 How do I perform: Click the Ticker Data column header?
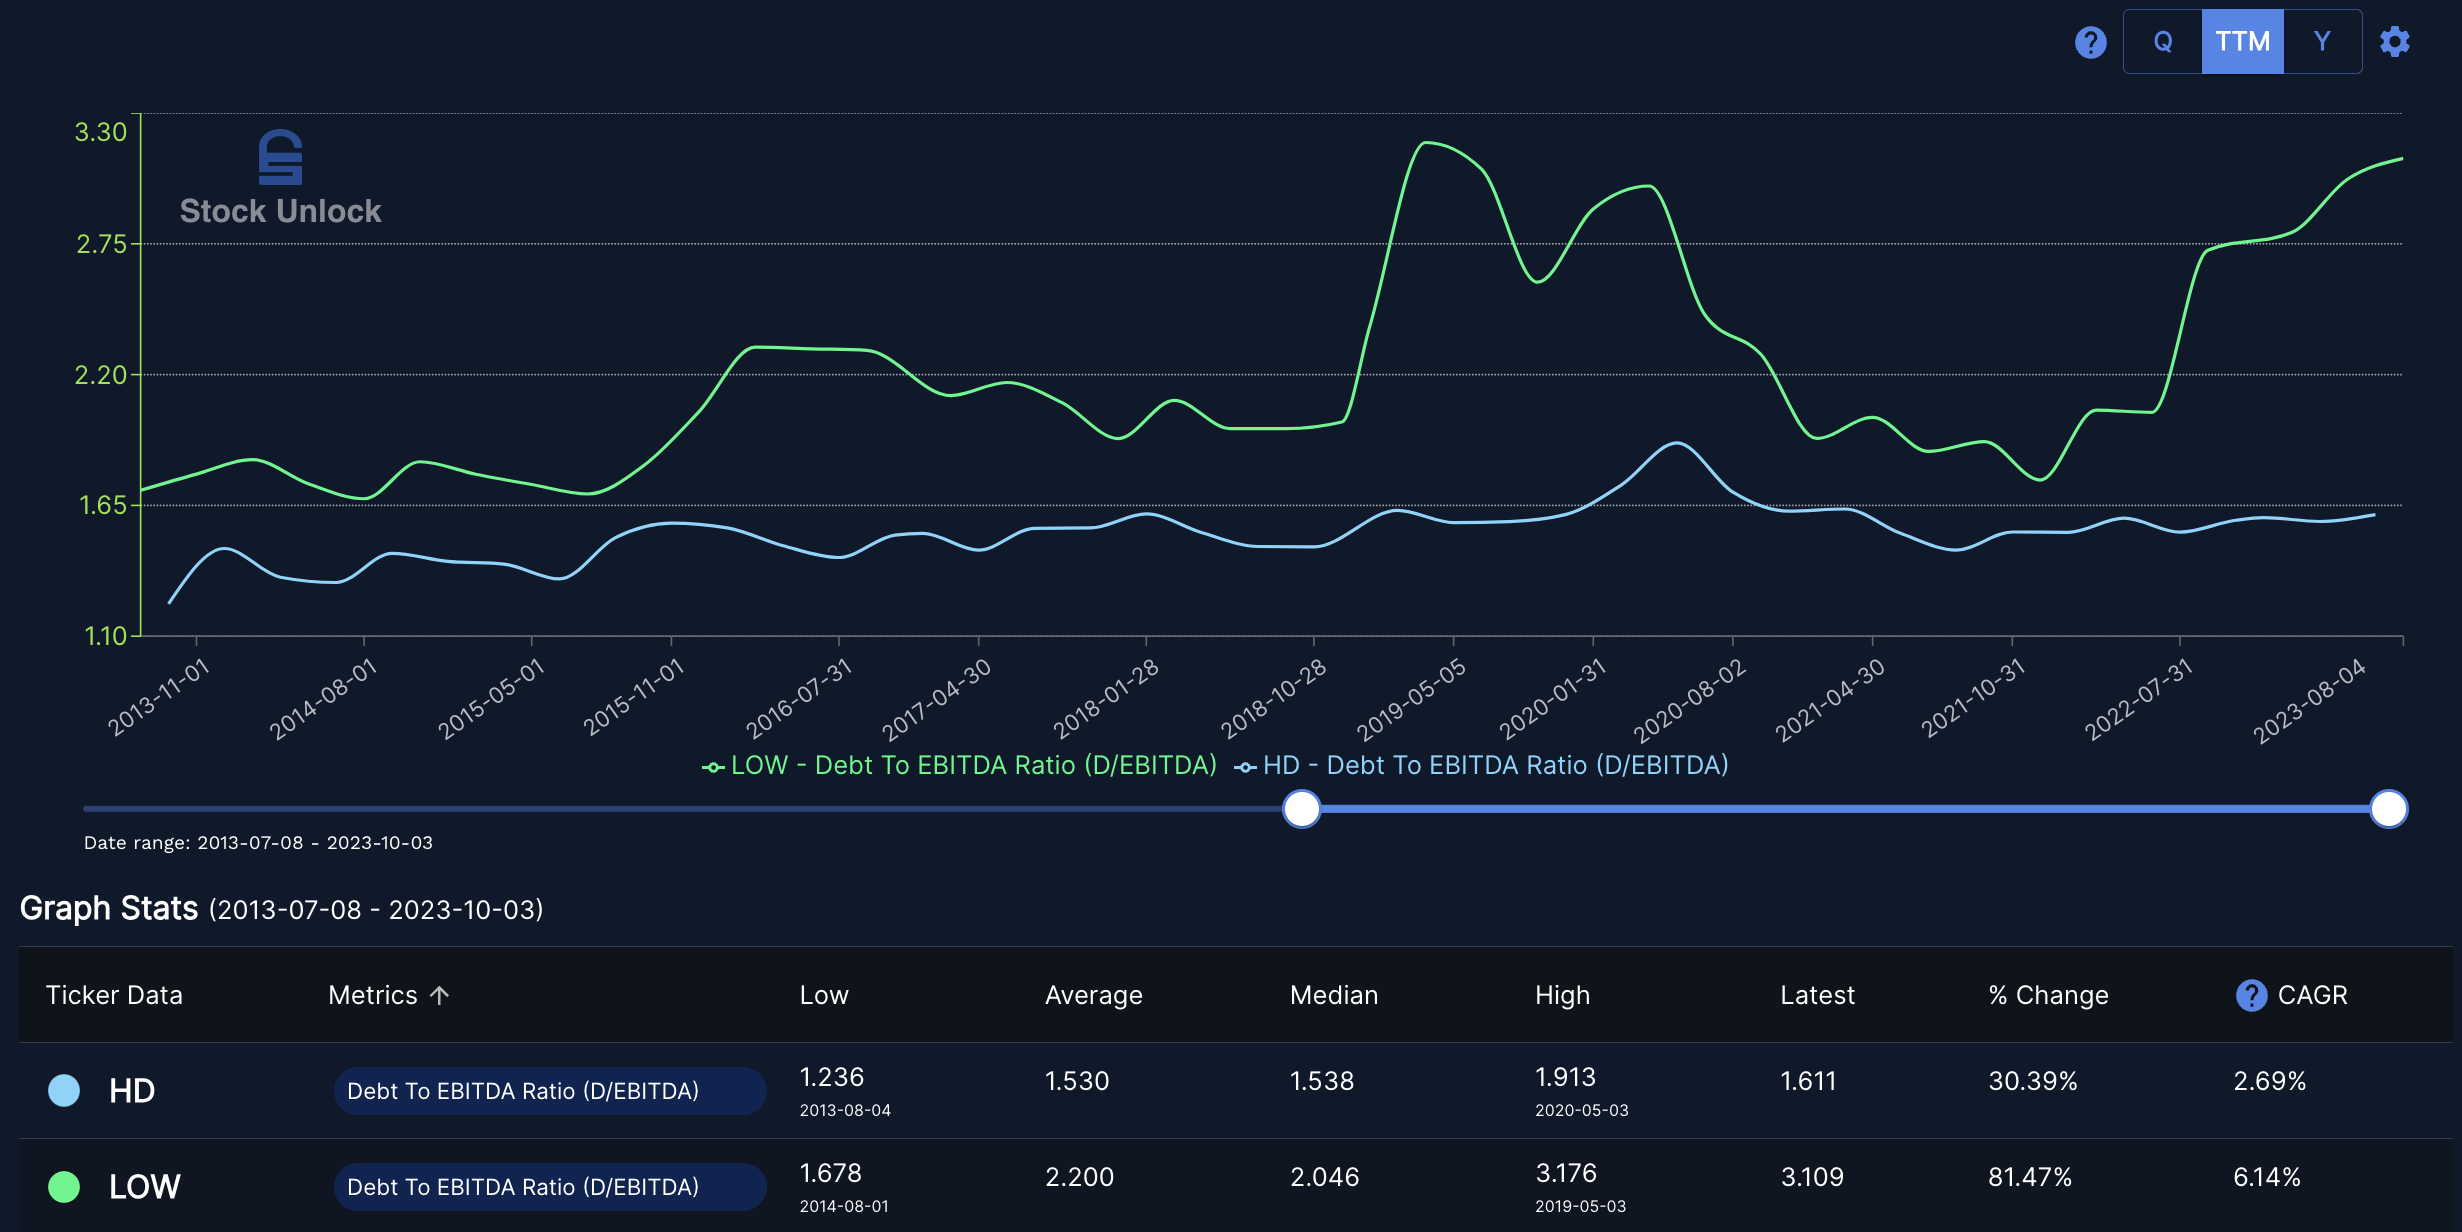click(x=114, y=995)
